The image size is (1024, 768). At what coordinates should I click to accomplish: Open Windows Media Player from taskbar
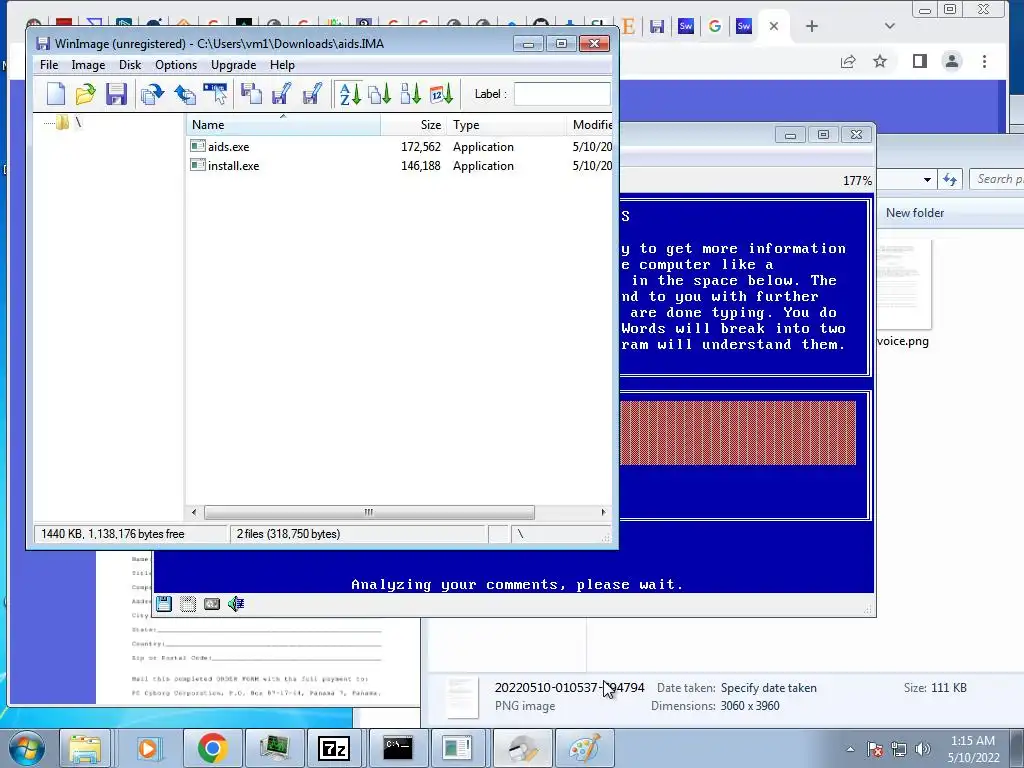click(x=148, y=748)
